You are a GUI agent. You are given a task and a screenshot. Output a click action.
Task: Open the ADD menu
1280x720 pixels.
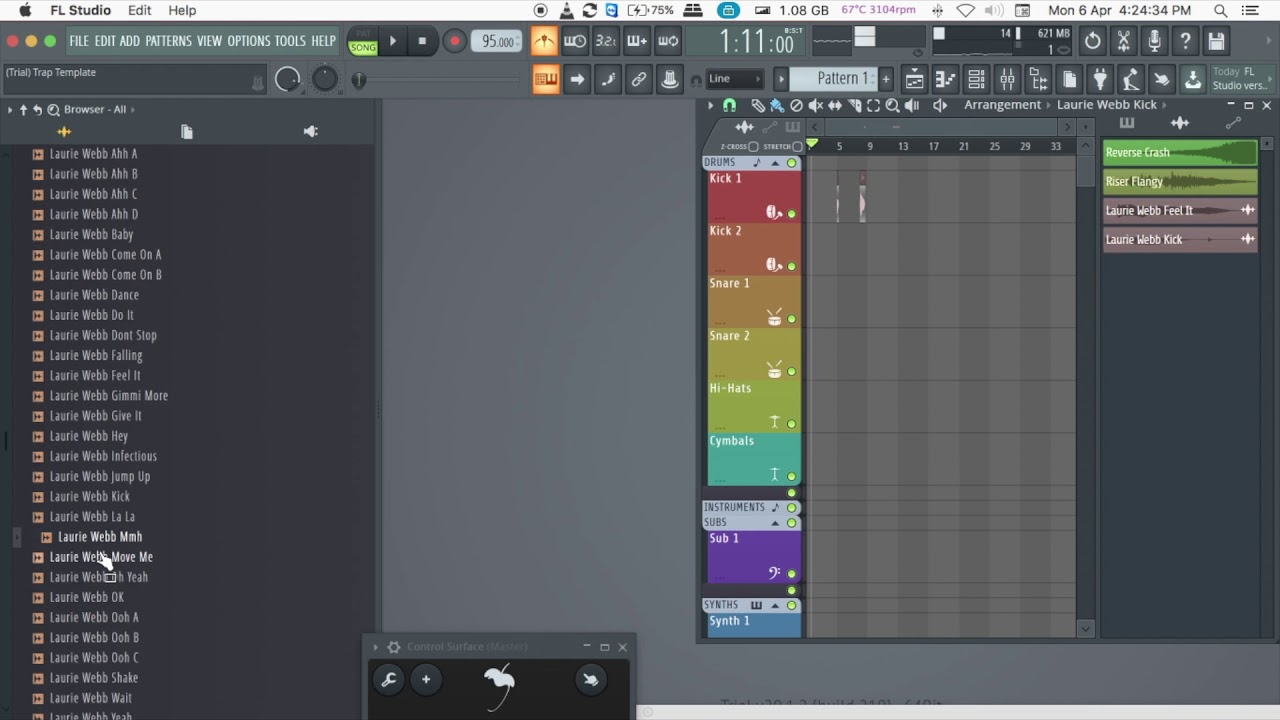pyautogui.click(x=130, y=41)
